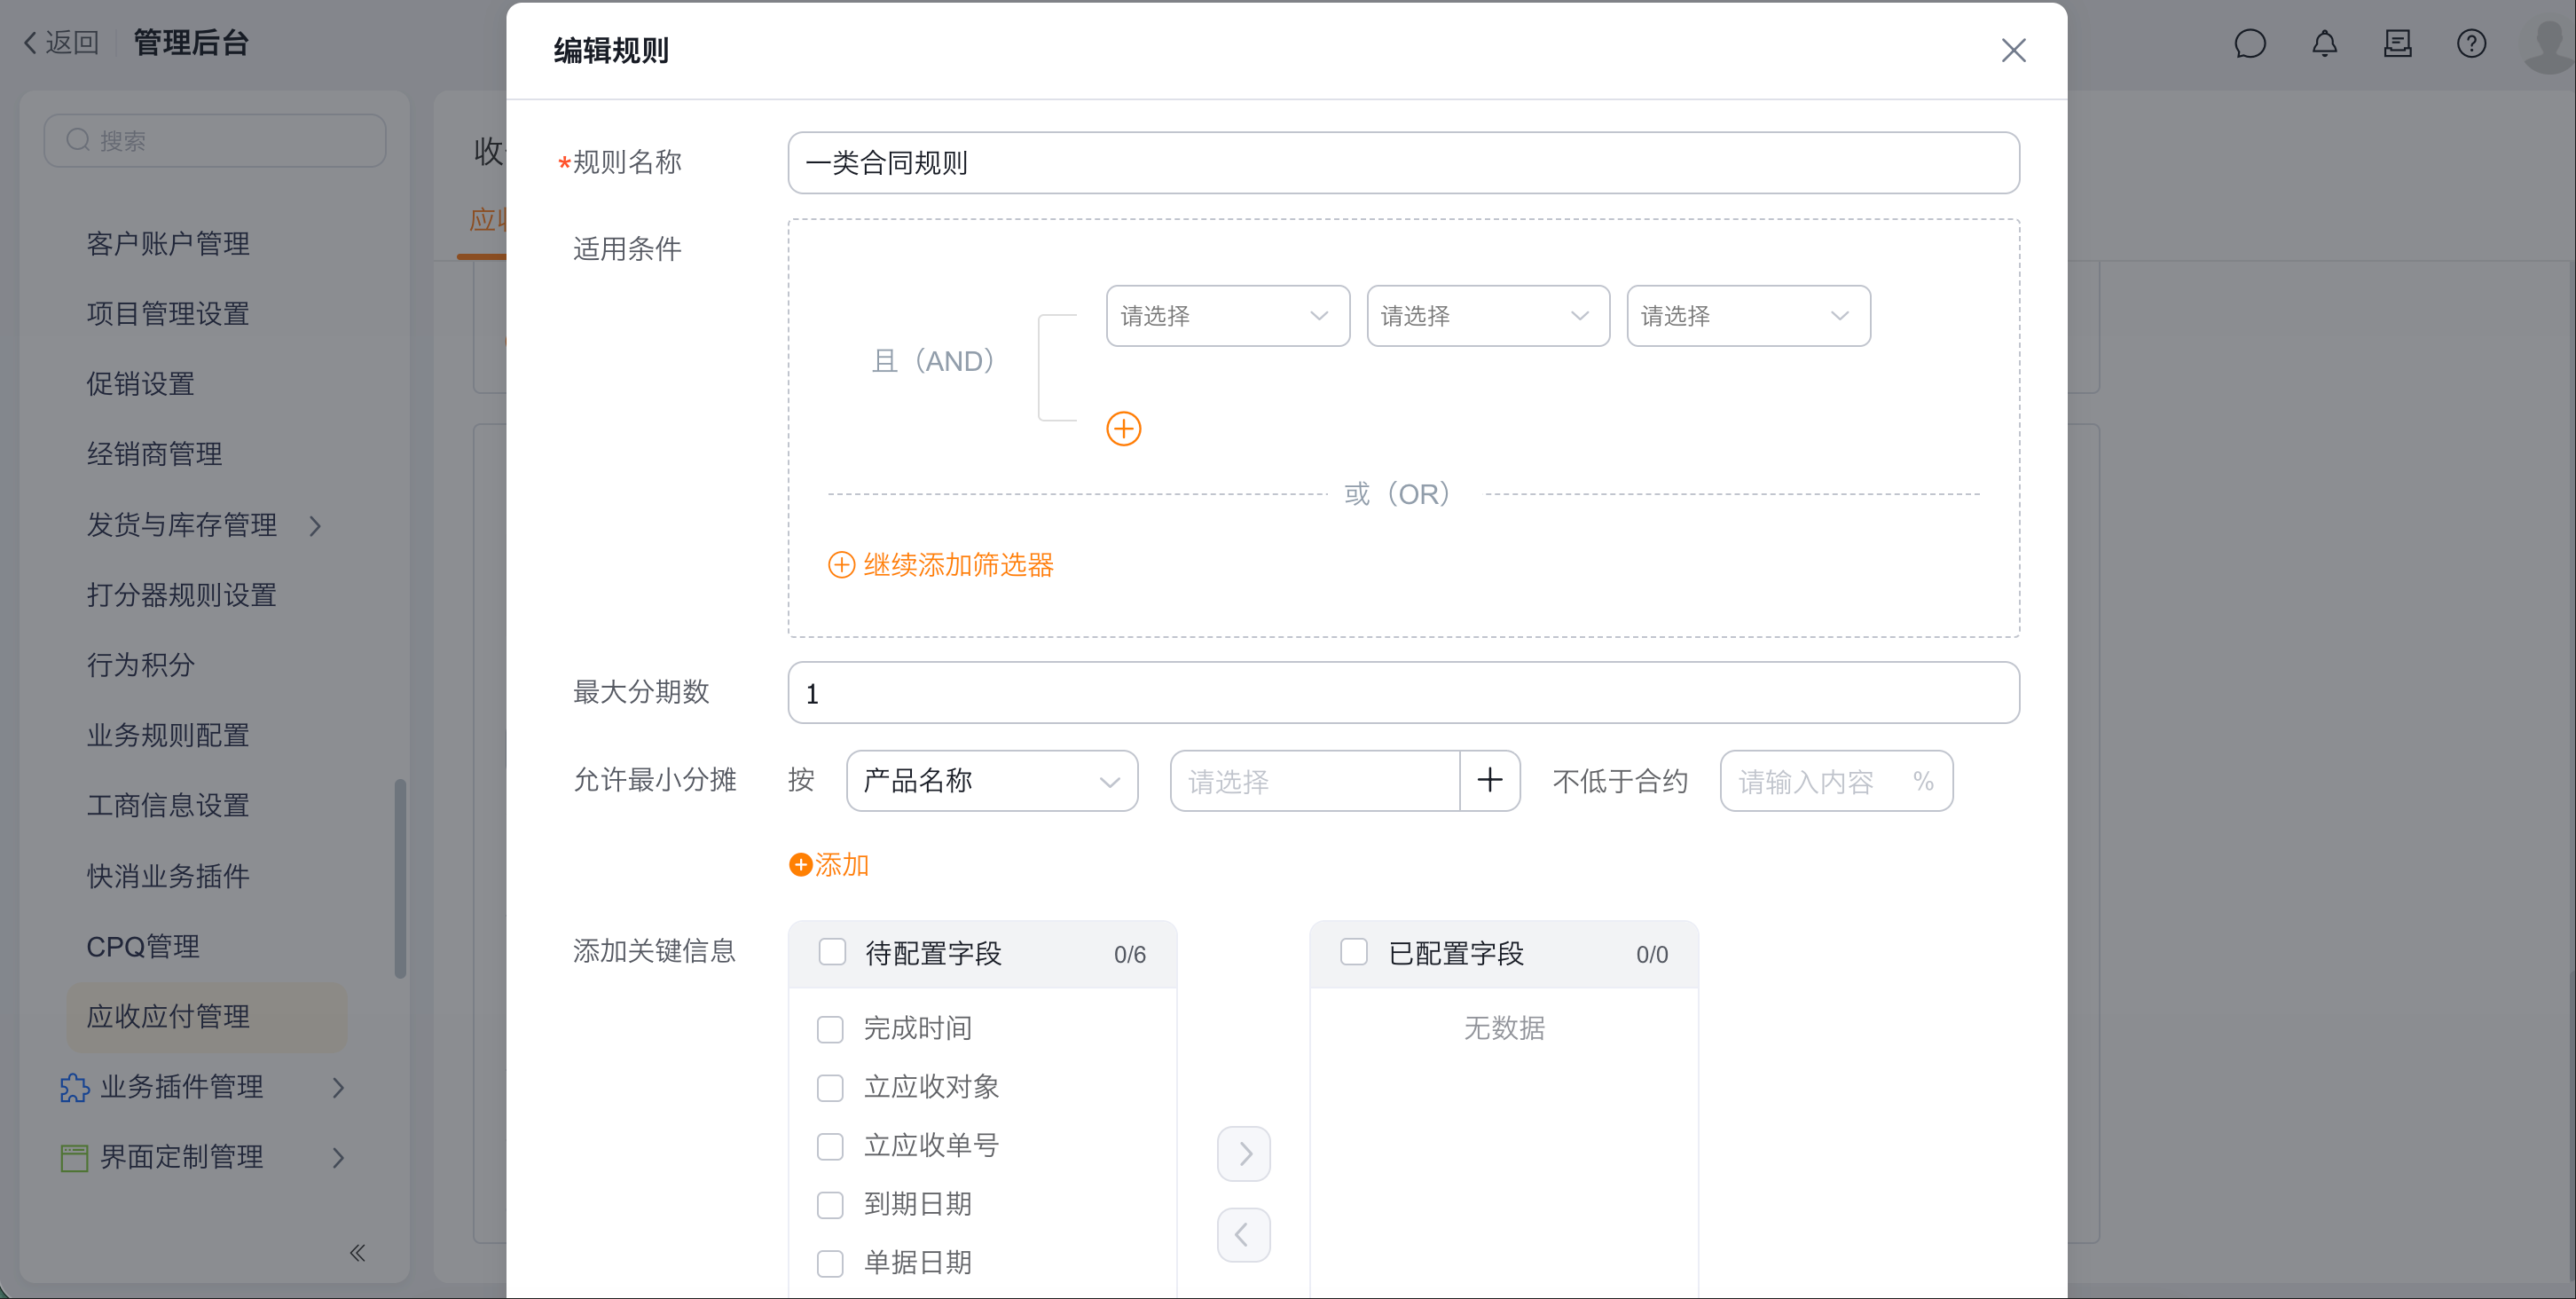Move fields right with transfer arrow
The width and height of the screenshot is (2576, 1299).
pos(1244,1154)
